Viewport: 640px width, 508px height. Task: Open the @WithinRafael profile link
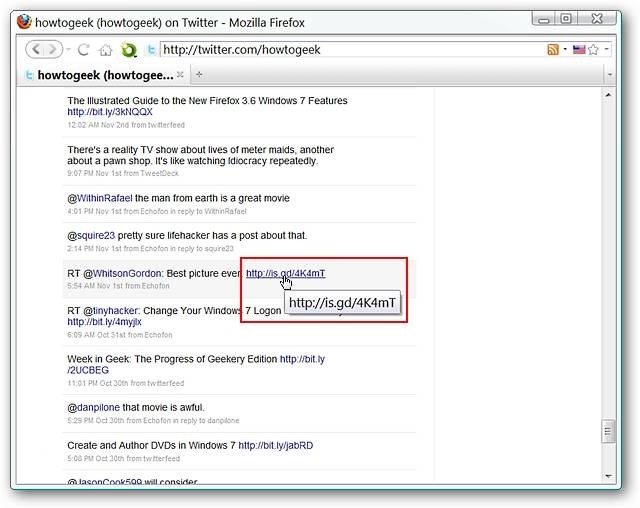point(100,198)
